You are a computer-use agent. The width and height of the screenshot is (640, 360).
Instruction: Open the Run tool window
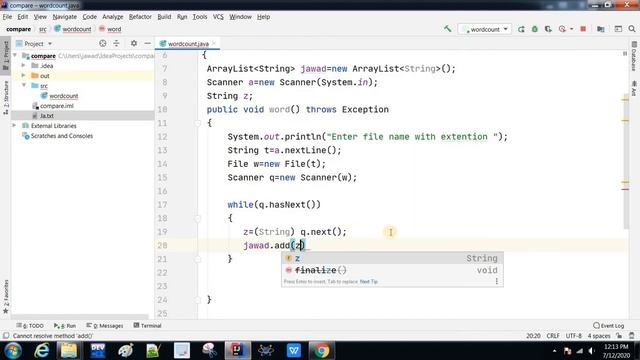[x=65, y=326]
